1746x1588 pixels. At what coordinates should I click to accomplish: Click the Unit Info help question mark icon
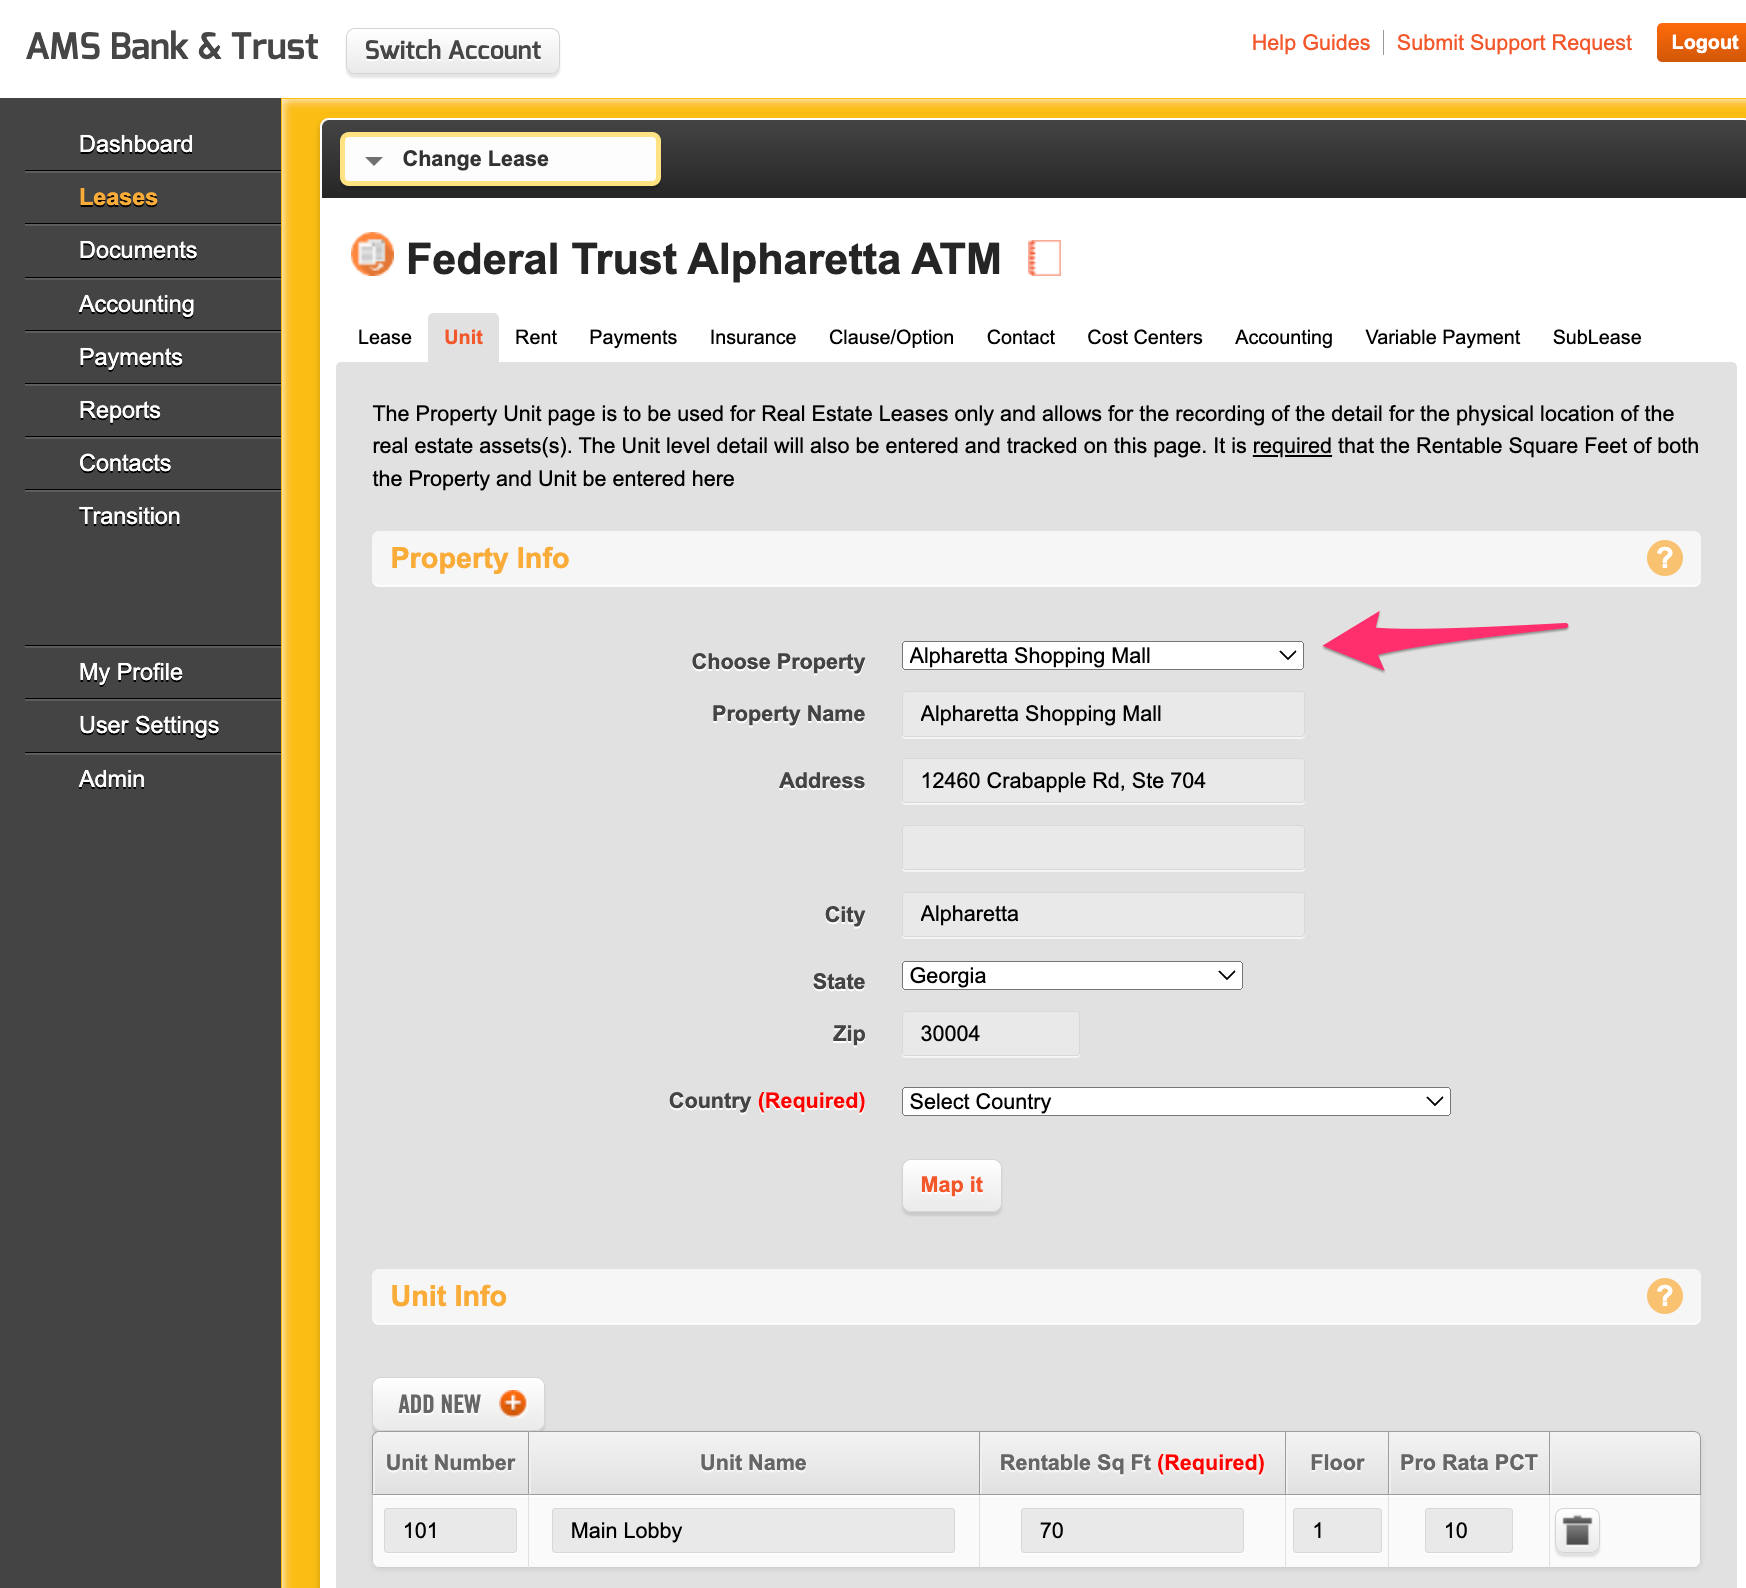(1664, 1296)
